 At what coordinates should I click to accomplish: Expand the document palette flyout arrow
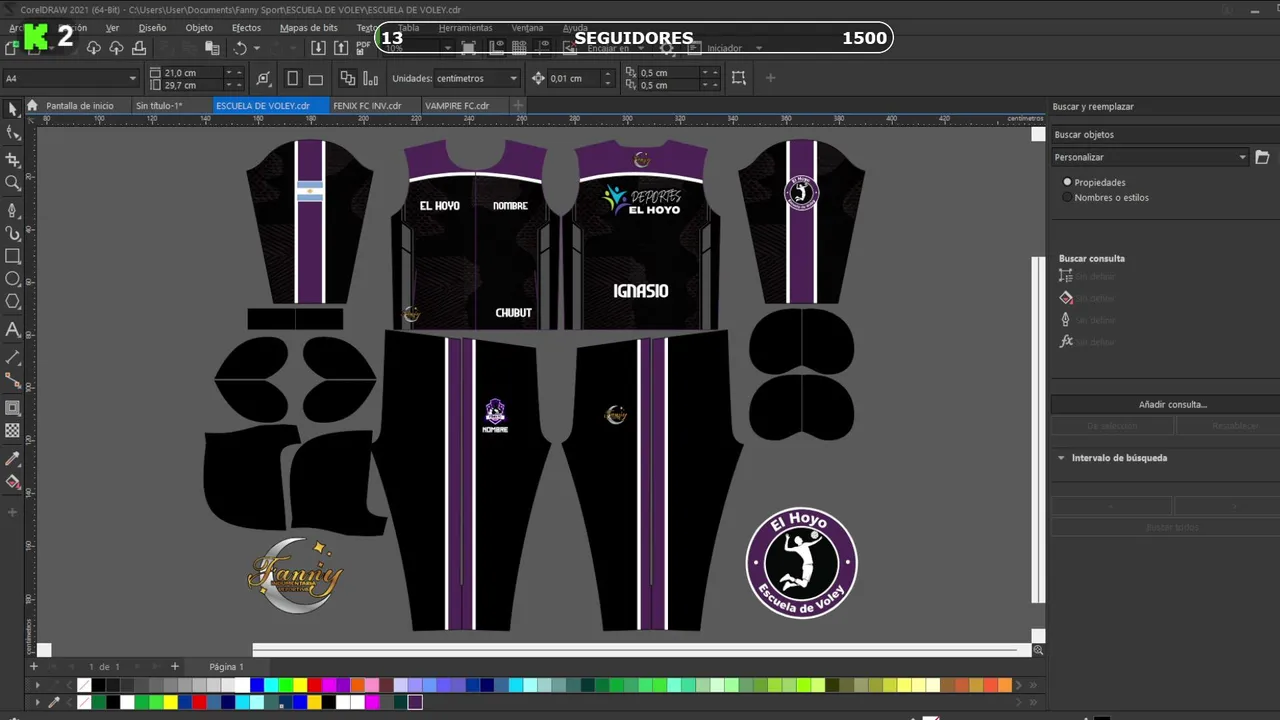pyautogui.click(x=38, y=702)
